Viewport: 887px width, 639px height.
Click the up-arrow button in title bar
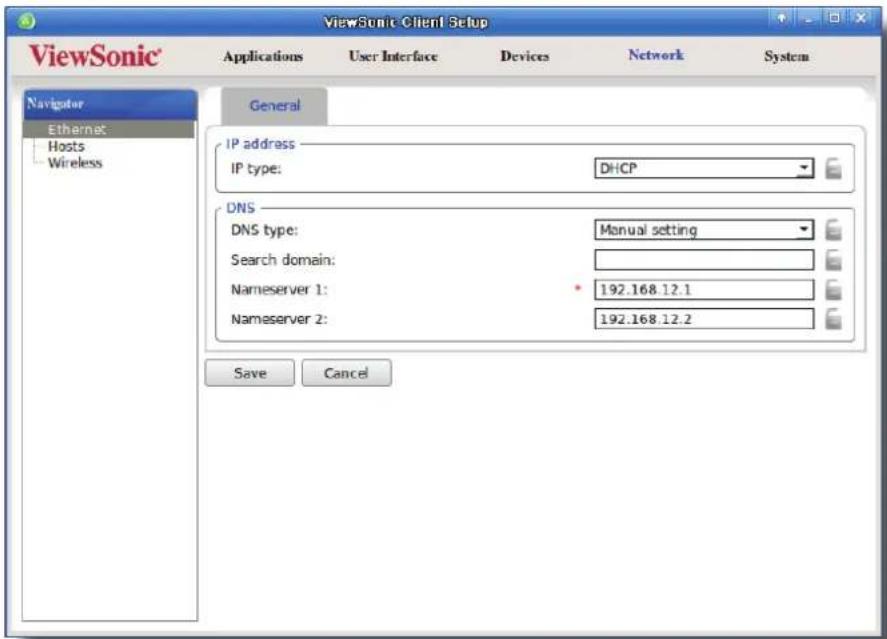pyautogui.click(x=781, y=18)
